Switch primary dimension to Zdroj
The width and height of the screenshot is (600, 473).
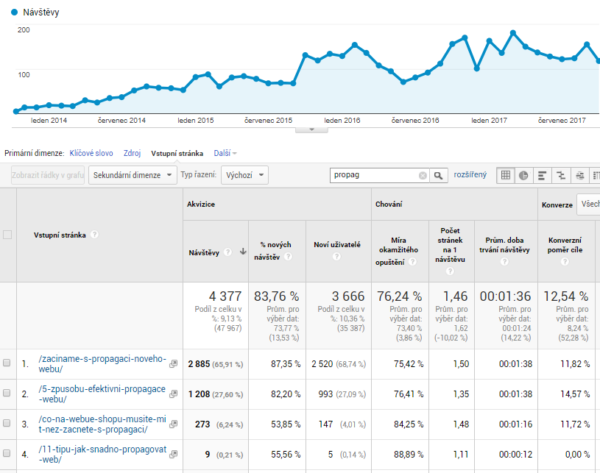[x=131, y=154]
